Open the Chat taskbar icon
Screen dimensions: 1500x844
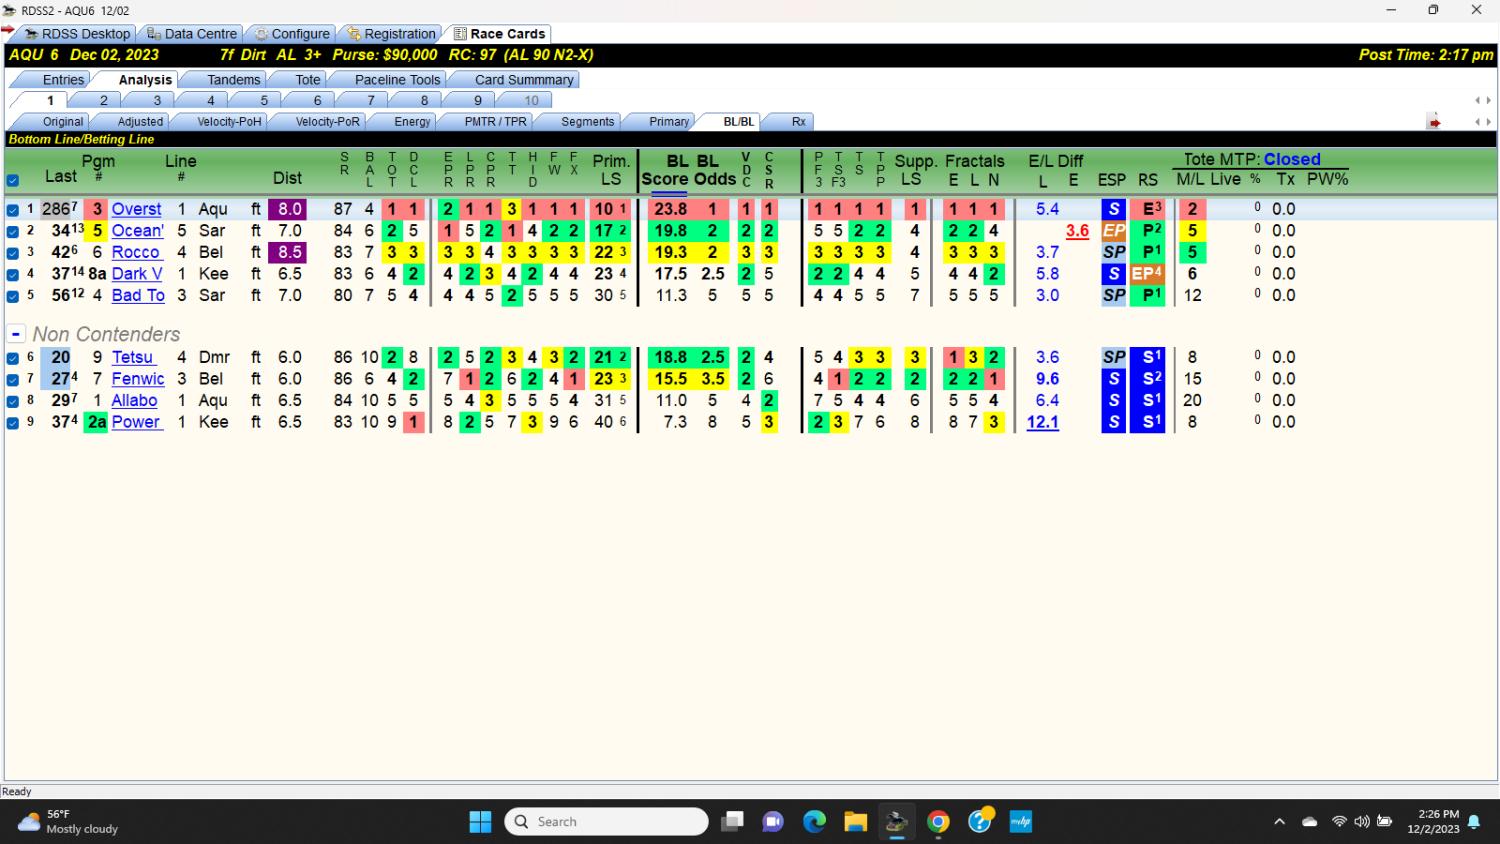pos(773,822)
